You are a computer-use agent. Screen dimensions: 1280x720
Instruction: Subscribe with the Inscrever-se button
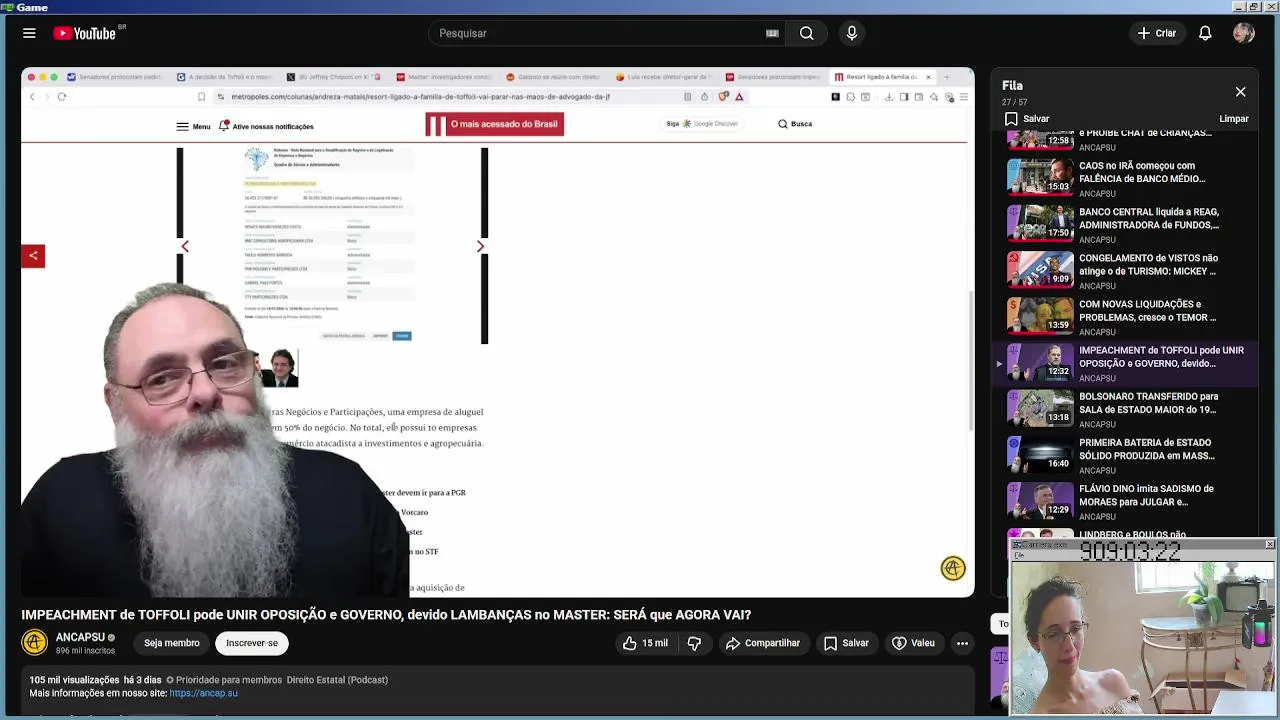252,643
